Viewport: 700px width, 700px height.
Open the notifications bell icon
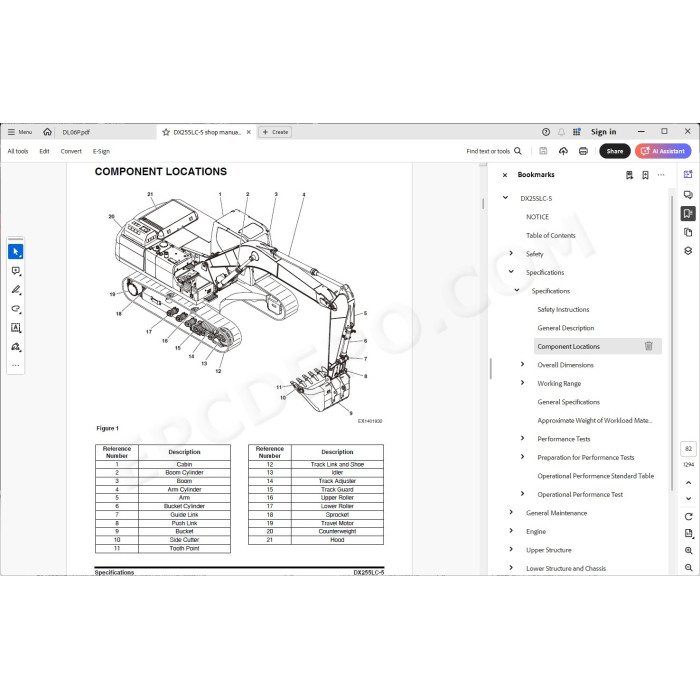click(x=561, y=132)
